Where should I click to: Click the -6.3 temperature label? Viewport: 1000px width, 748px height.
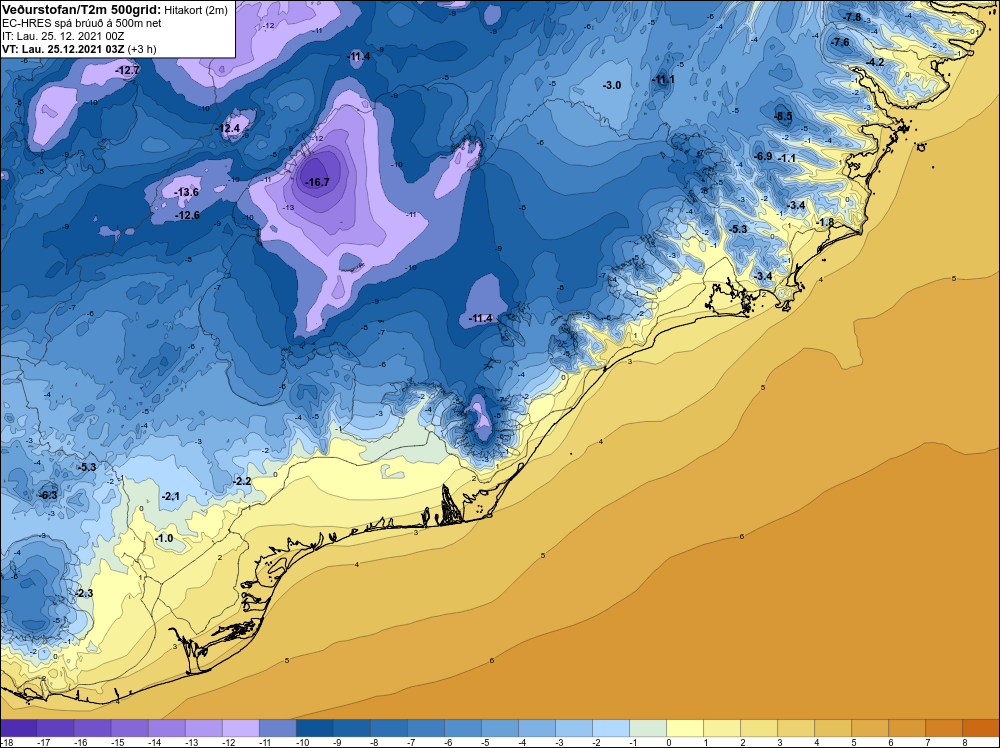tap(48, 495)
